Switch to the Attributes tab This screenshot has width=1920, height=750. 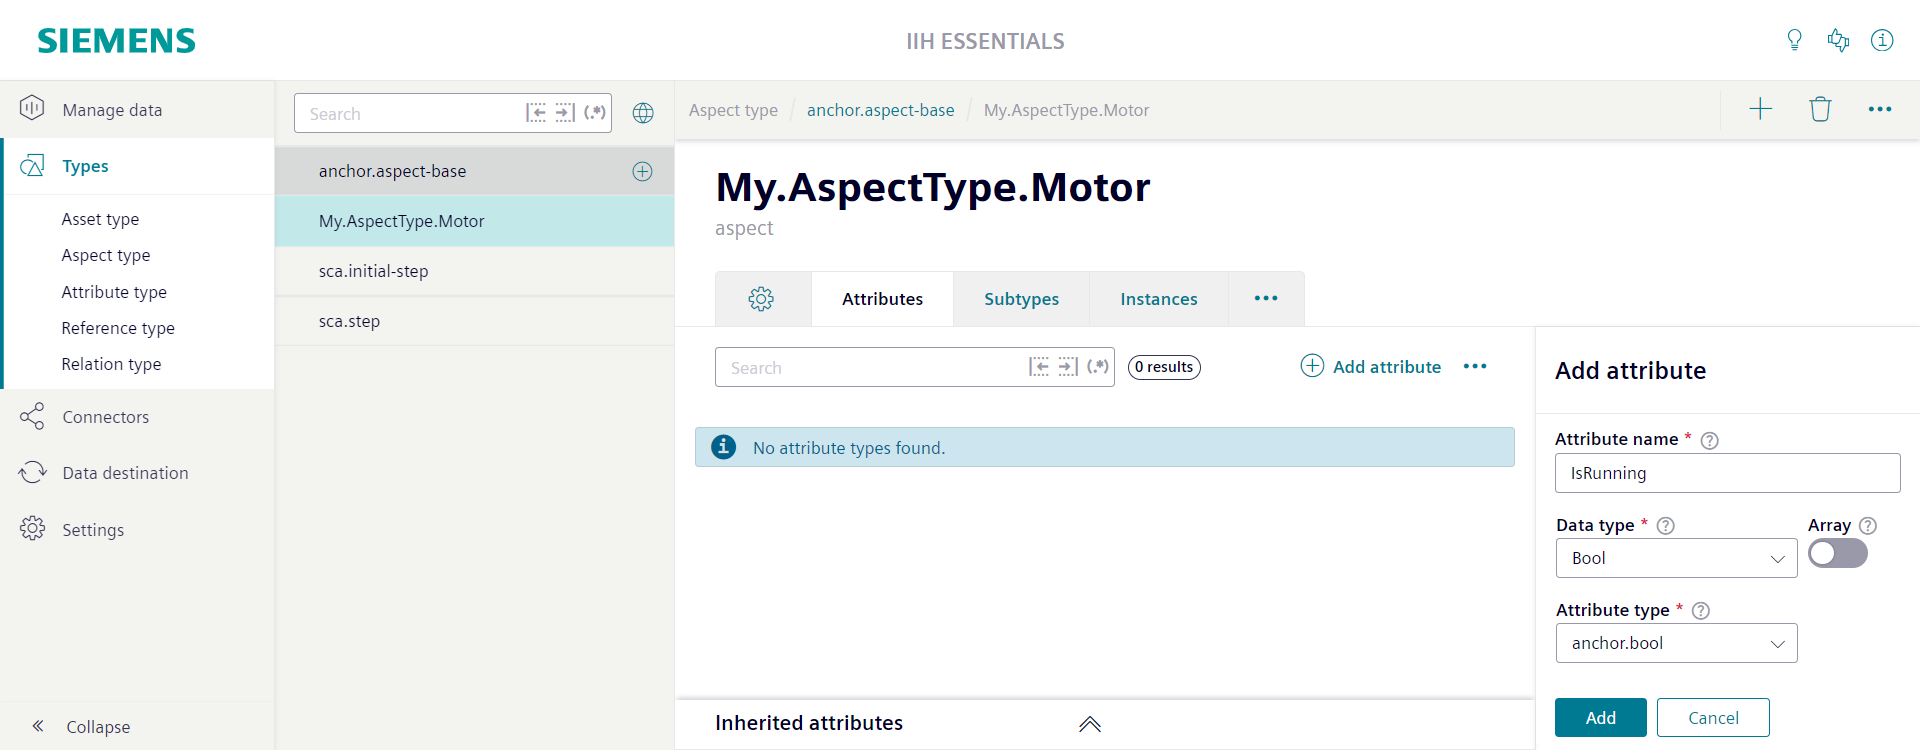882,298
